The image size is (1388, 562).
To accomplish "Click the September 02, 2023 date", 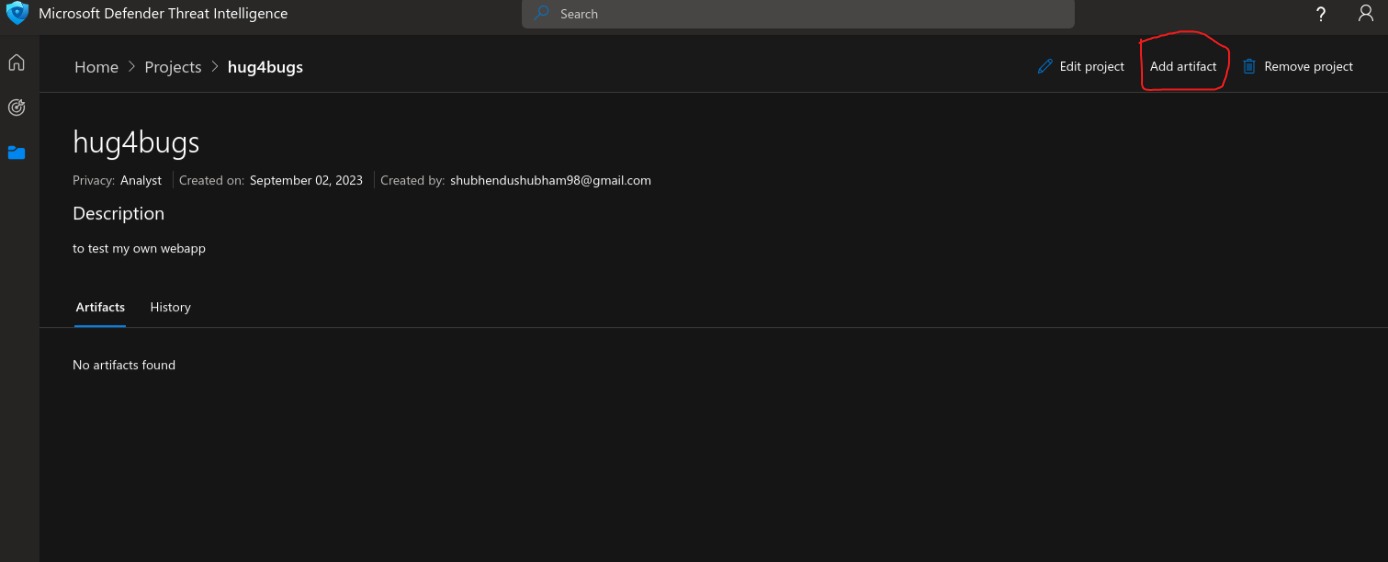I will pos(306,181).
